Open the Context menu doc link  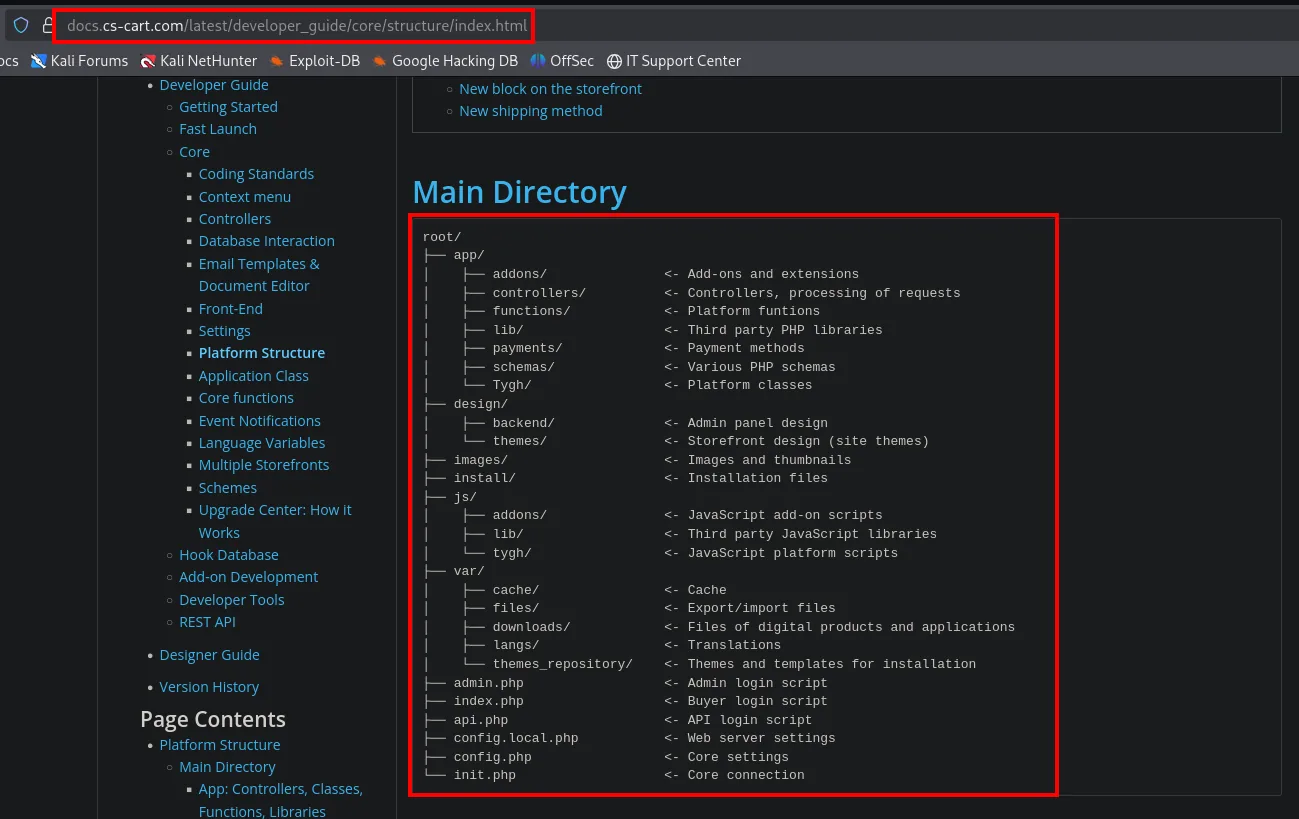(x=245, y=197)
